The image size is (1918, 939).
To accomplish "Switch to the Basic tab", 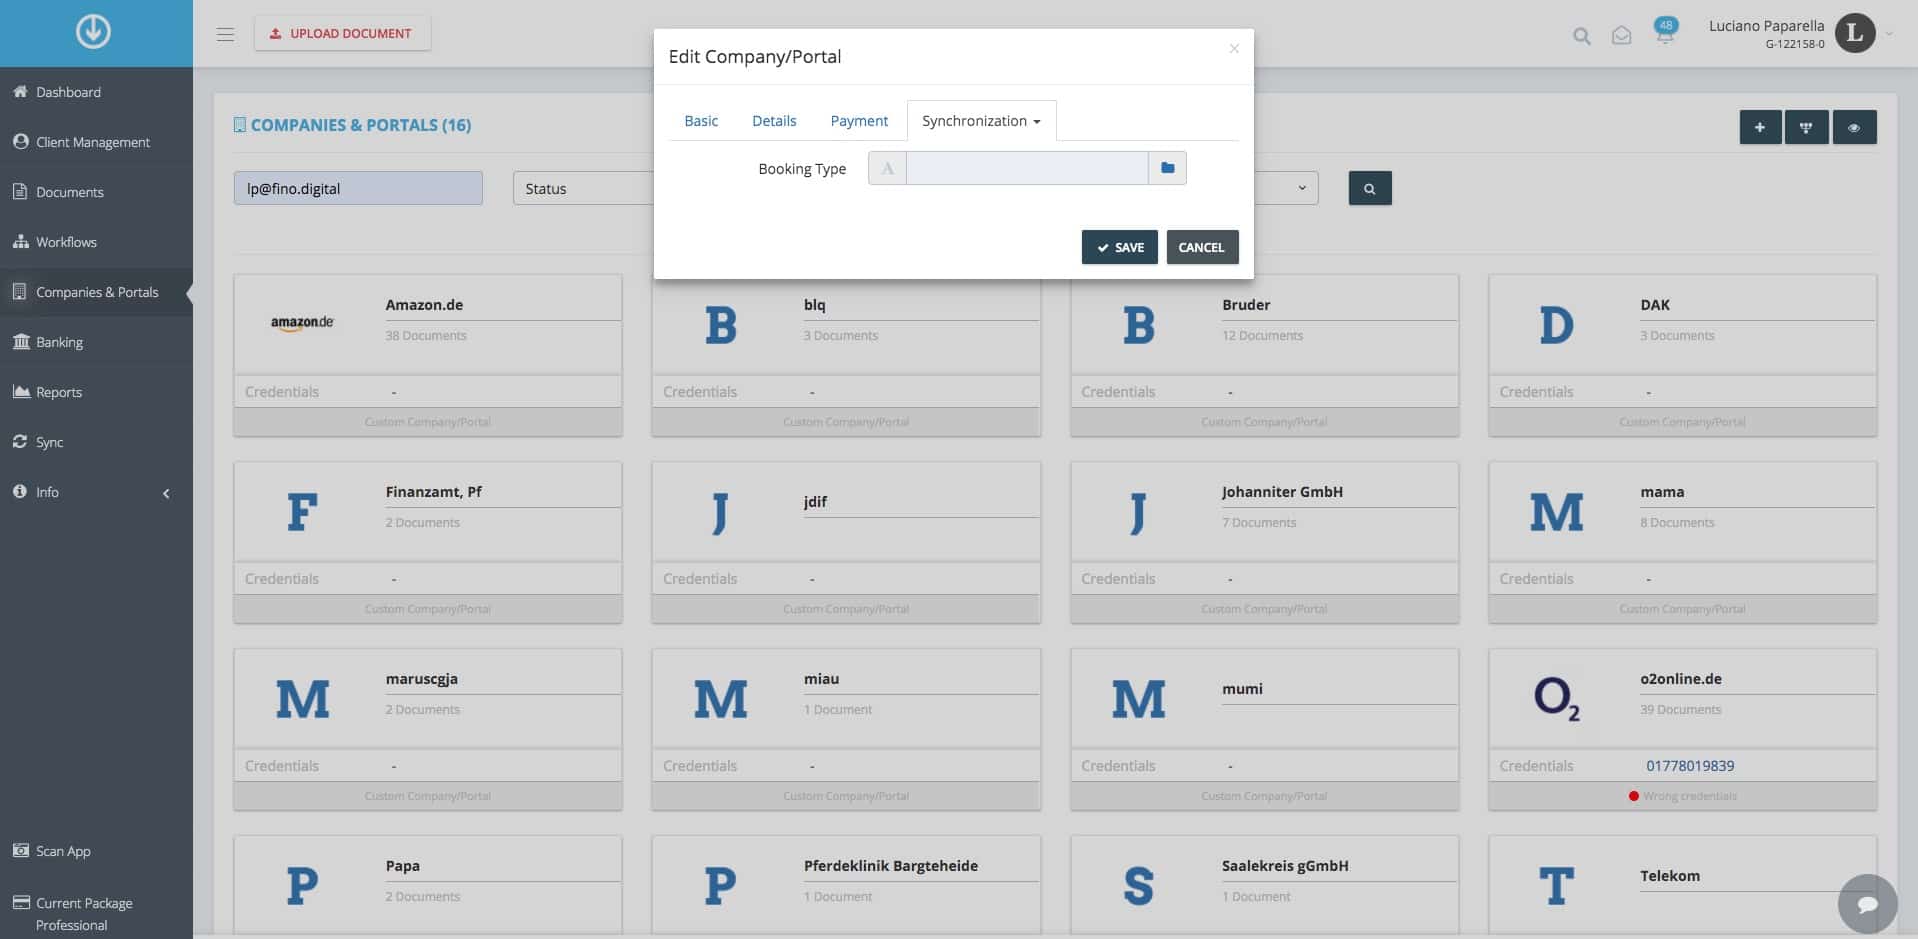I will click(701, 120).
